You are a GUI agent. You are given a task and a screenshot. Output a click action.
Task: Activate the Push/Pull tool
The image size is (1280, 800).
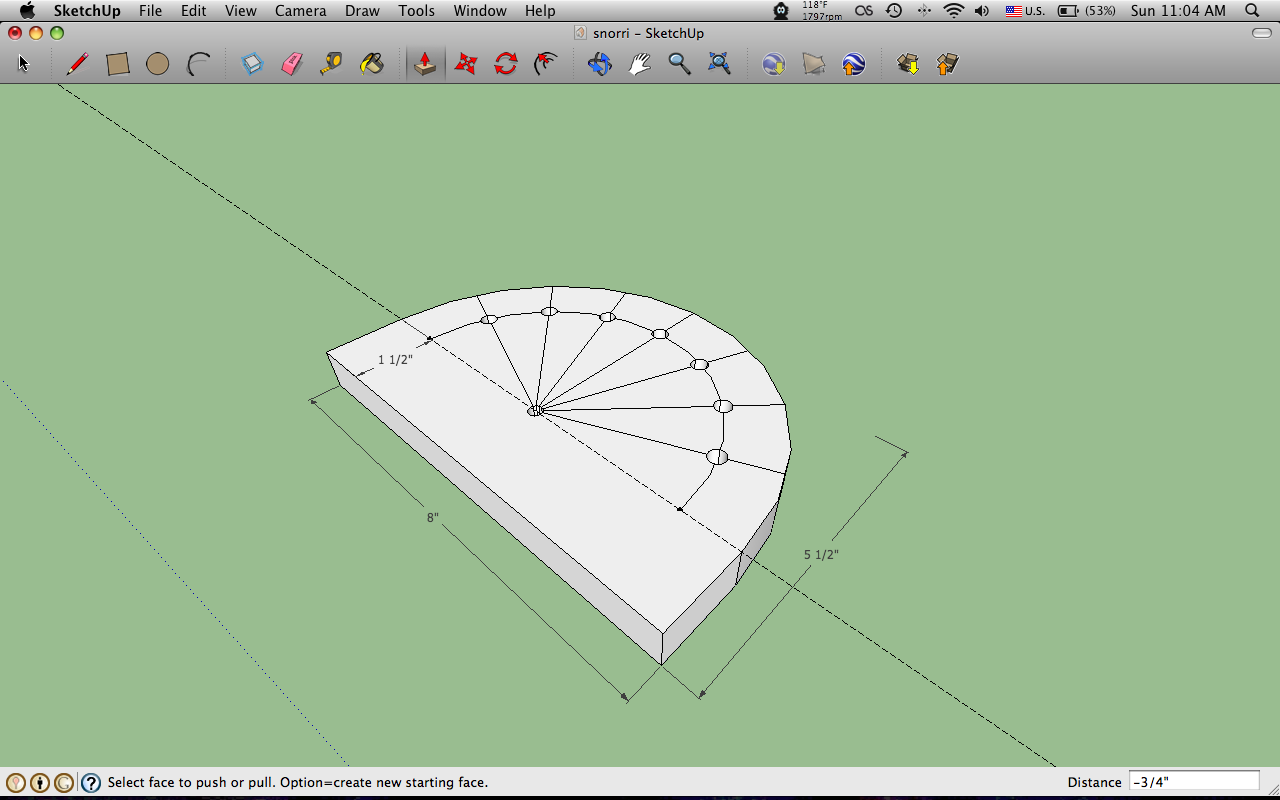(425, 64)
